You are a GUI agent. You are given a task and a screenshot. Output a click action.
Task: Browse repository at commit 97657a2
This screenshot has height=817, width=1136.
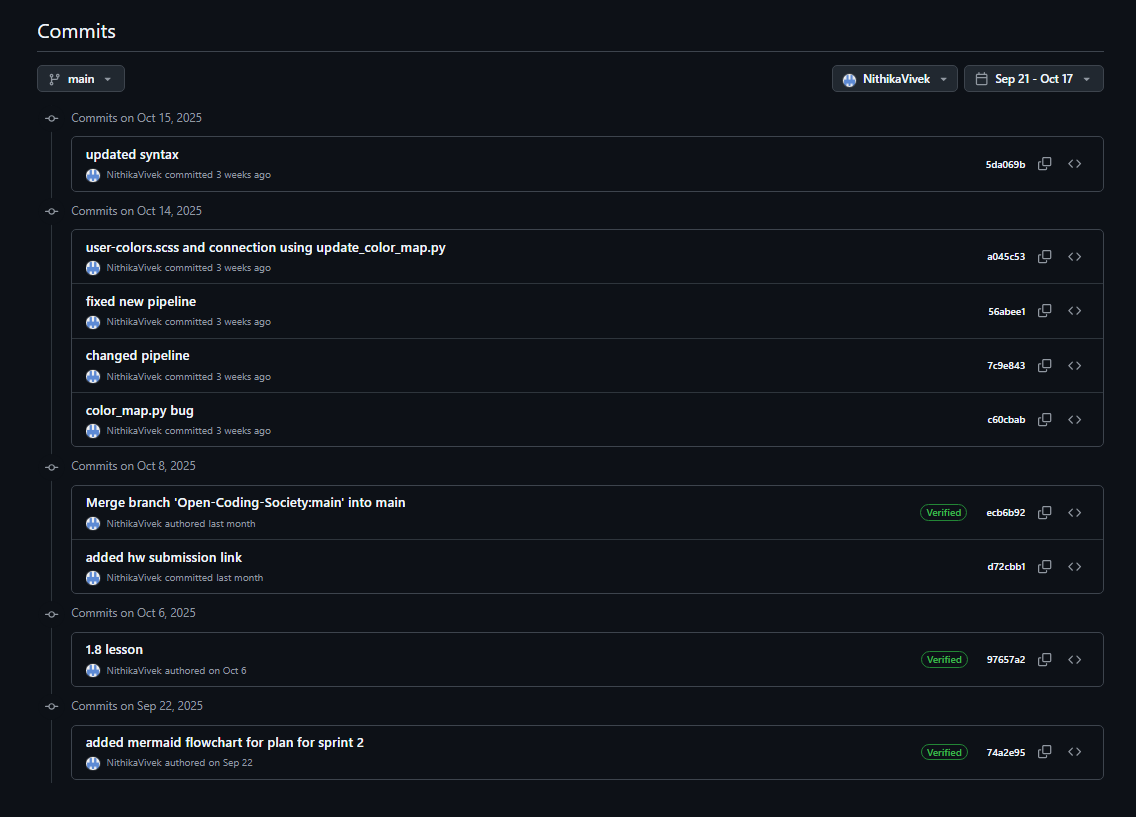tap(1074, 659)
